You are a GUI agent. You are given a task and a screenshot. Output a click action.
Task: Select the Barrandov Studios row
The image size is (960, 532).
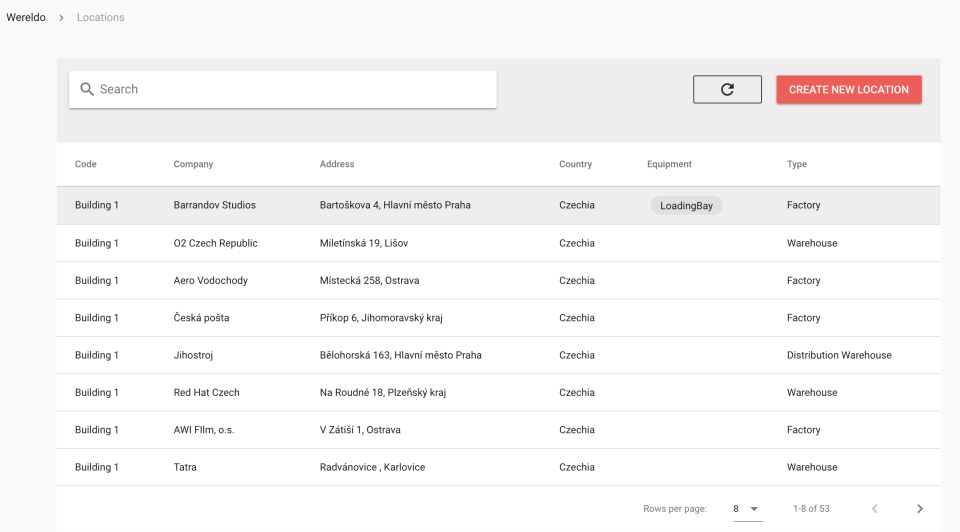tap(214, 205)
